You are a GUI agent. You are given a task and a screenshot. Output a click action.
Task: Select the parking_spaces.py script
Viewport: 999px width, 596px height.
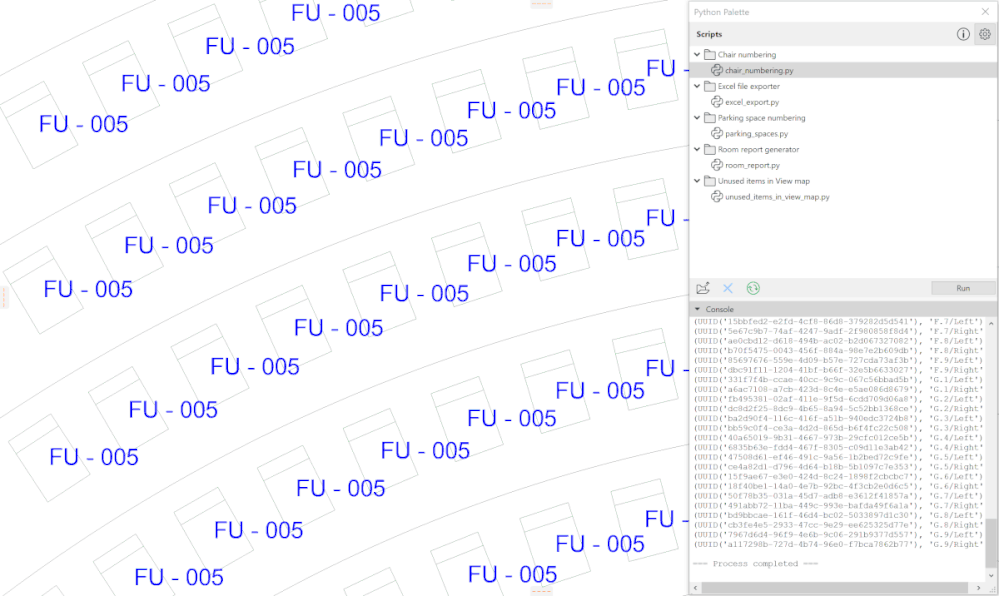pyautogui.click(x=718, y=133)
